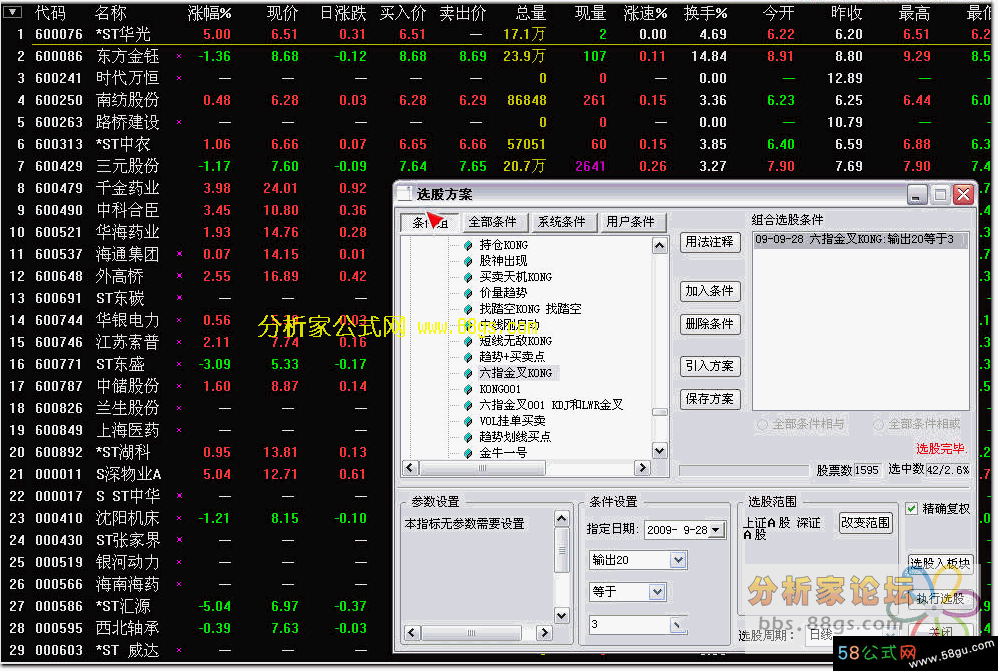Click condition tree scroll-down arrow
998x671 pixels.
coord(659,451)
